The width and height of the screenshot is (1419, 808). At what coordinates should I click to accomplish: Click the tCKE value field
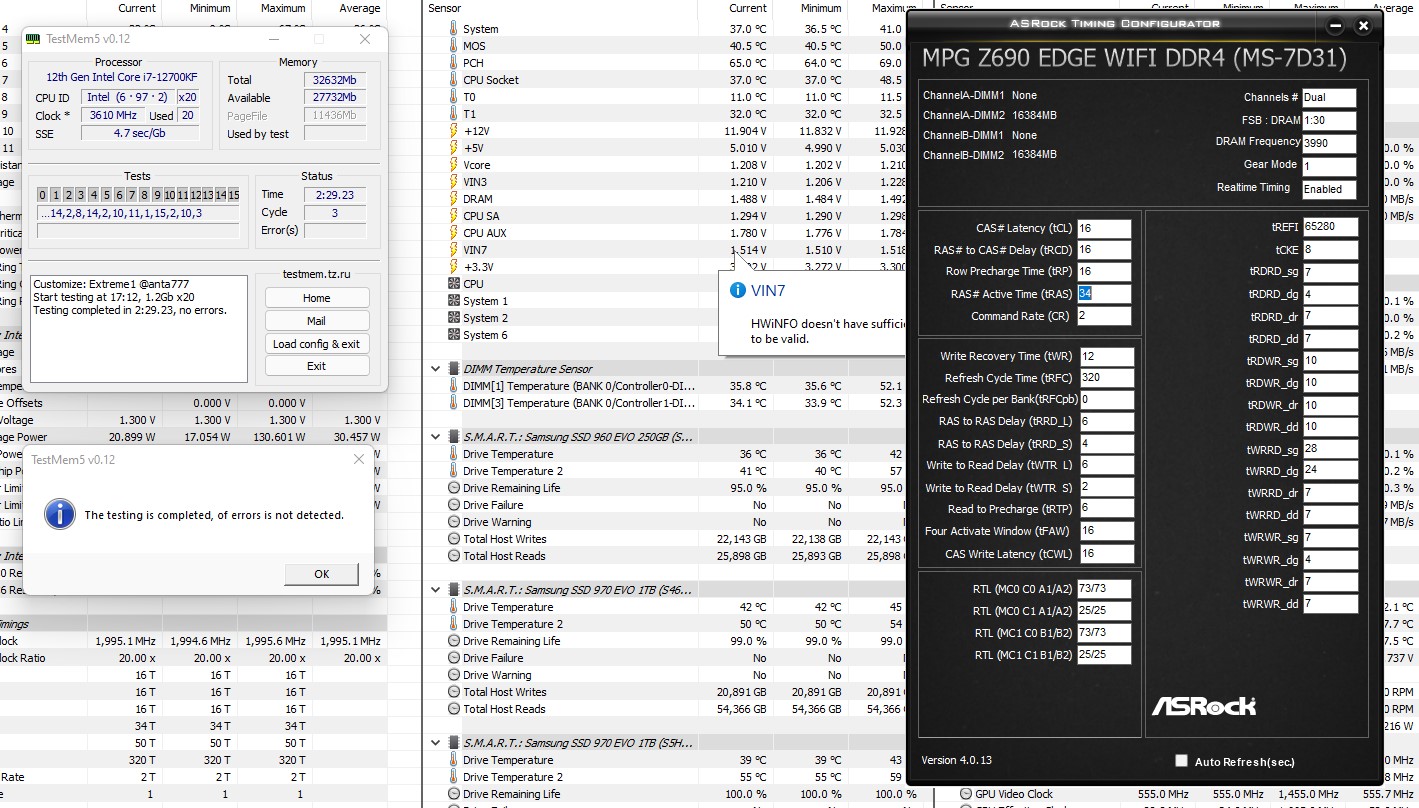click(1330, 250)
